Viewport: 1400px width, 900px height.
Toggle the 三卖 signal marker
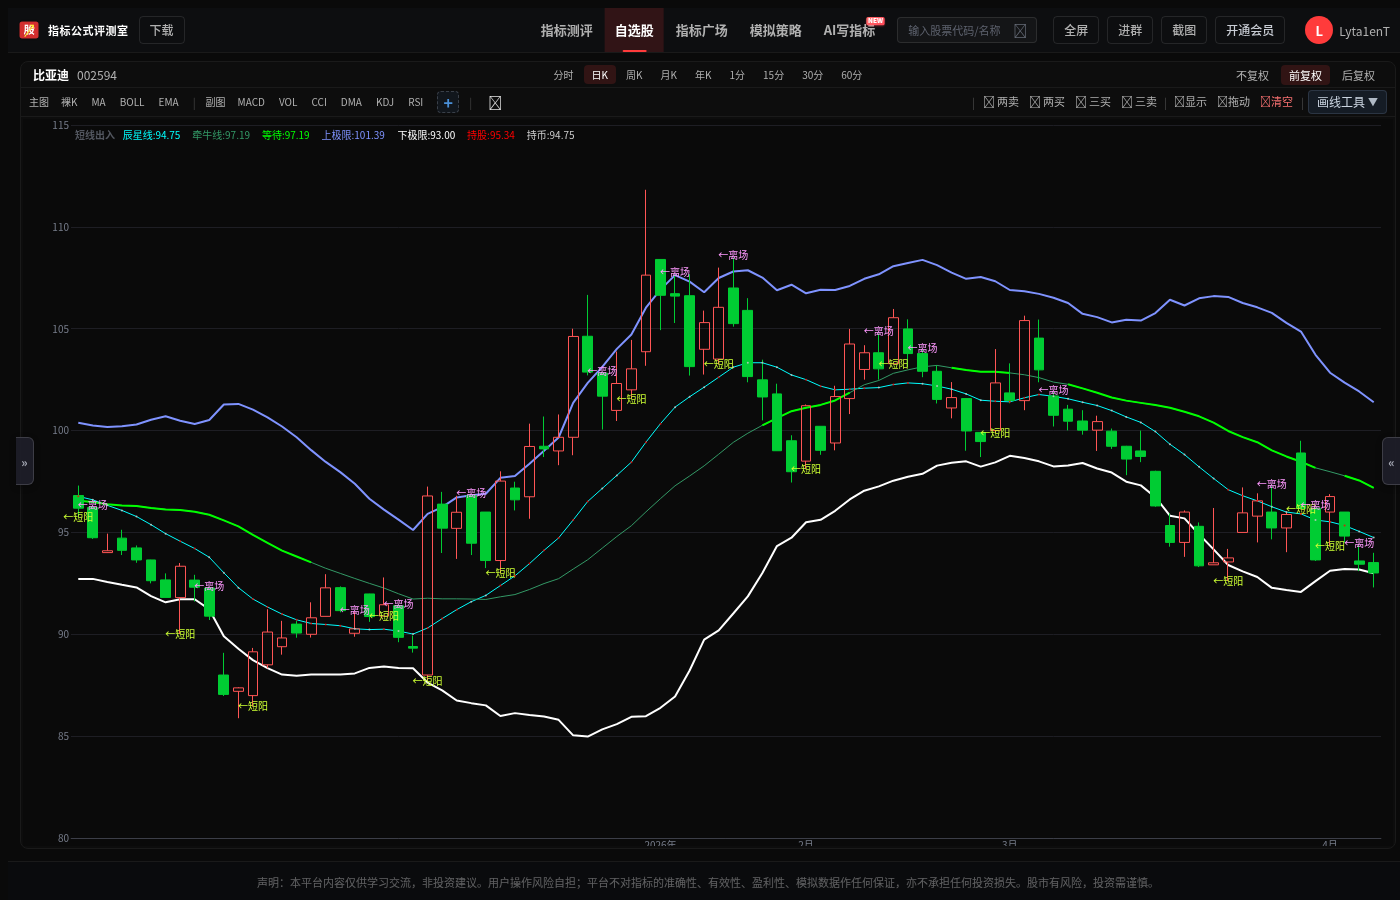point(1139,102)
